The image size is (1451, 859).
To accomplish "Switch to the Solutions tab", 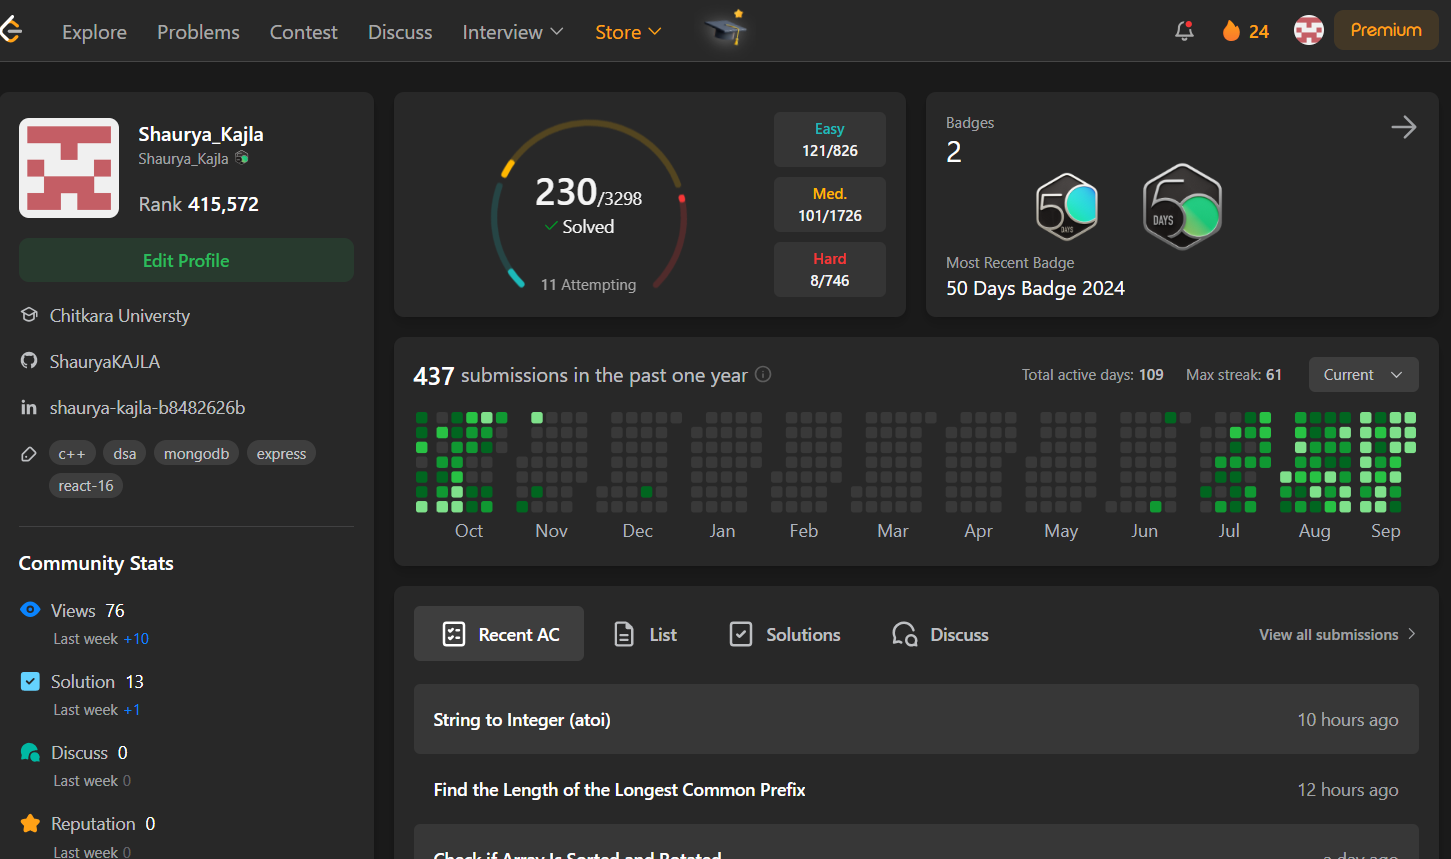I will coord(785,634).
